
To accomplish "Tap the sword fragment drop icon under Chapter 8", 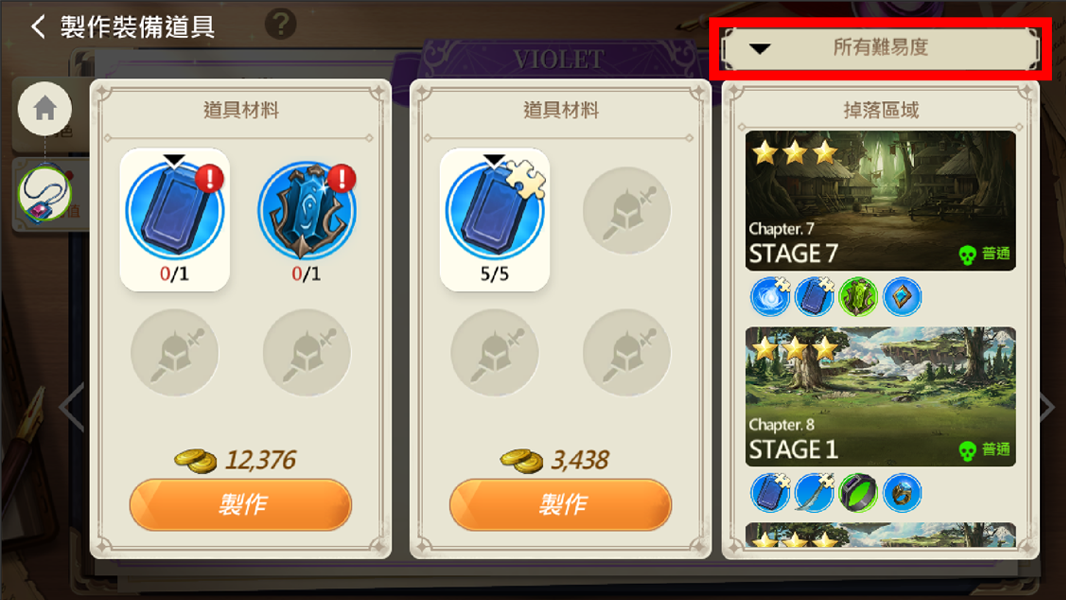I will click(814, 493).
